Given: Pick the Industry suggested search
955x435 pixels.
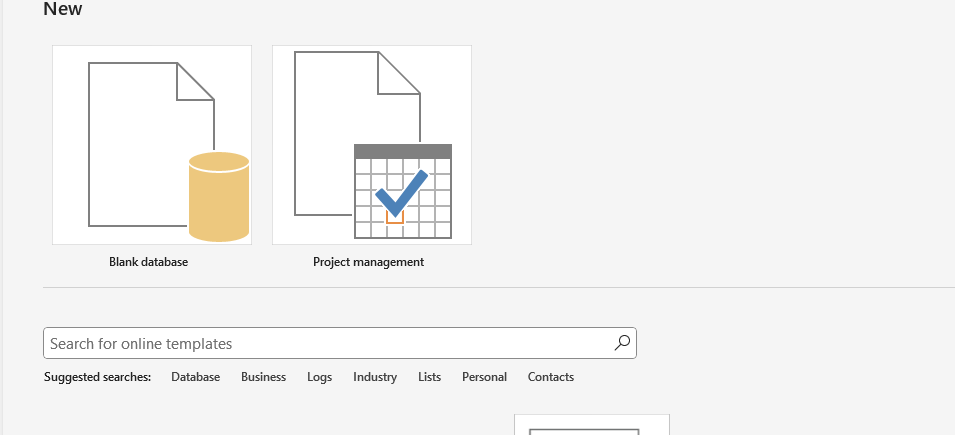Looking at the screenshot, I should [x=375, y=377].
